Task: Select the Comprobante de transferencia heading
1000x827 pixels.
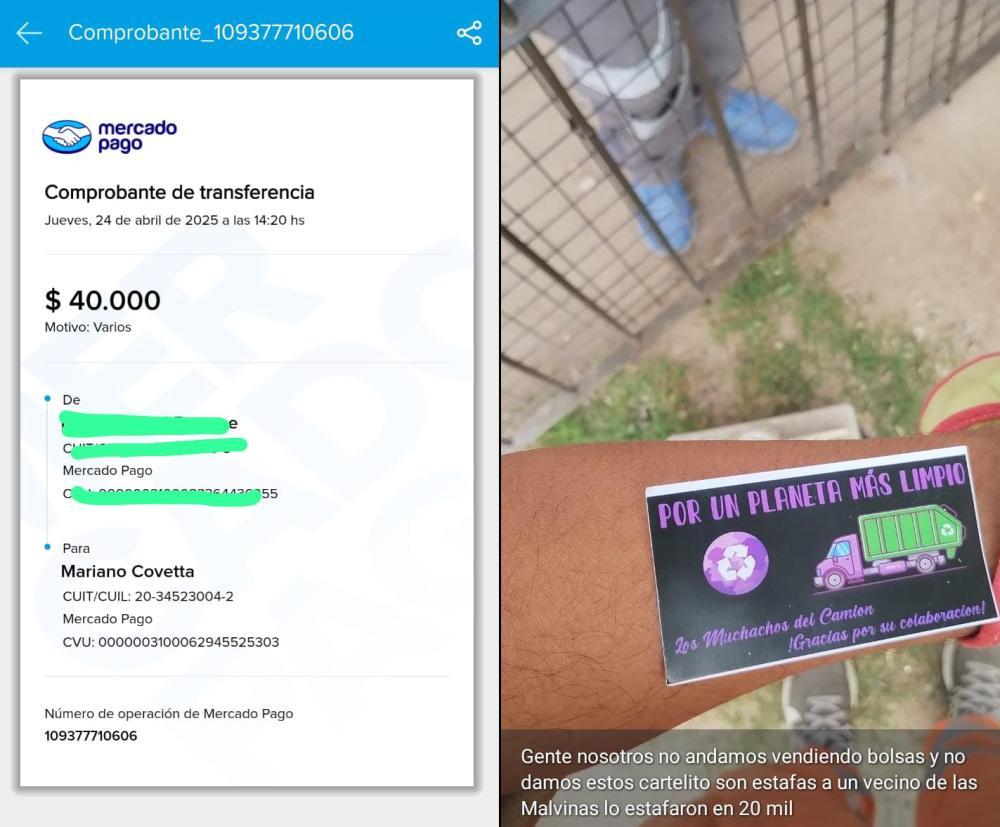Action: (x=179, y=192)
